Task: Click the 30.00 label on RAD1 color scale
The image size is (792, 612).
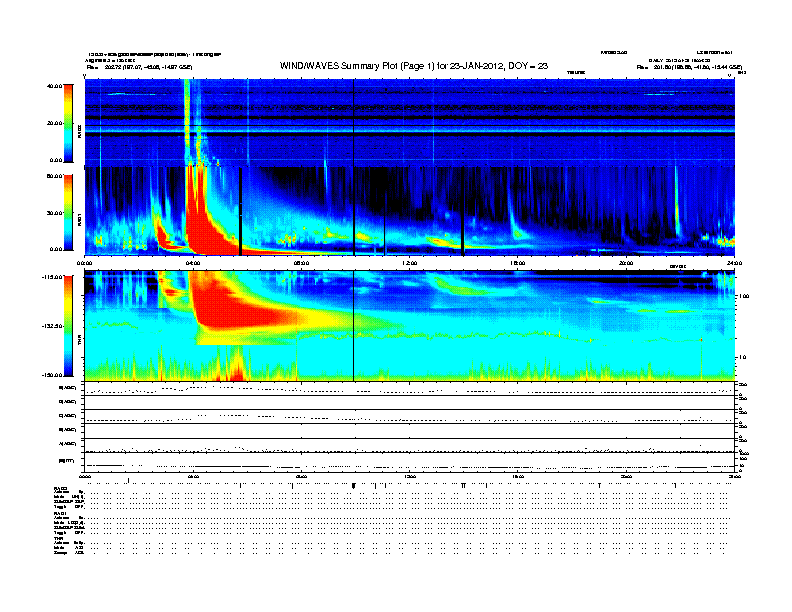Action: tap(55, 213)
